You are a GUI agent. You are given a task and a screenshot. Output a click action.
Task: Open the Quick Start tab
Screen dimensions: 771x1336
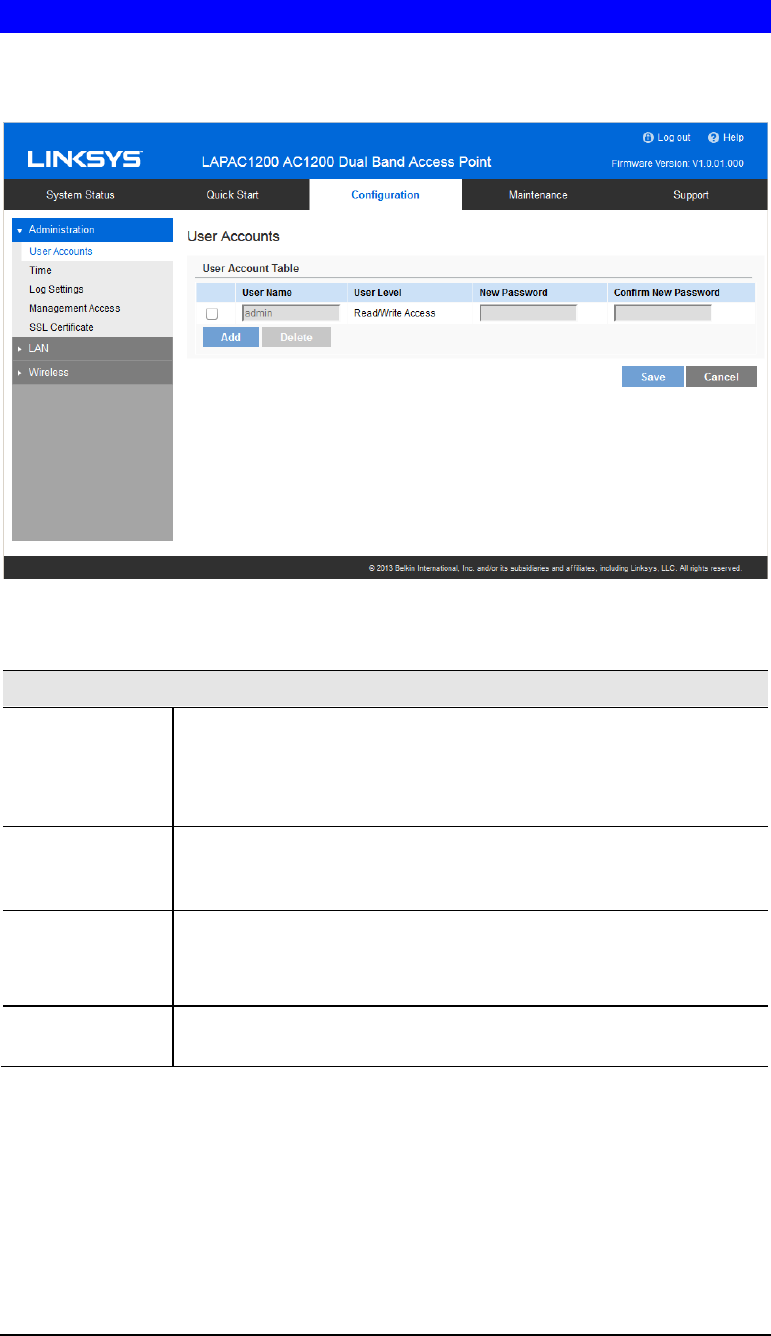[233, 195]
